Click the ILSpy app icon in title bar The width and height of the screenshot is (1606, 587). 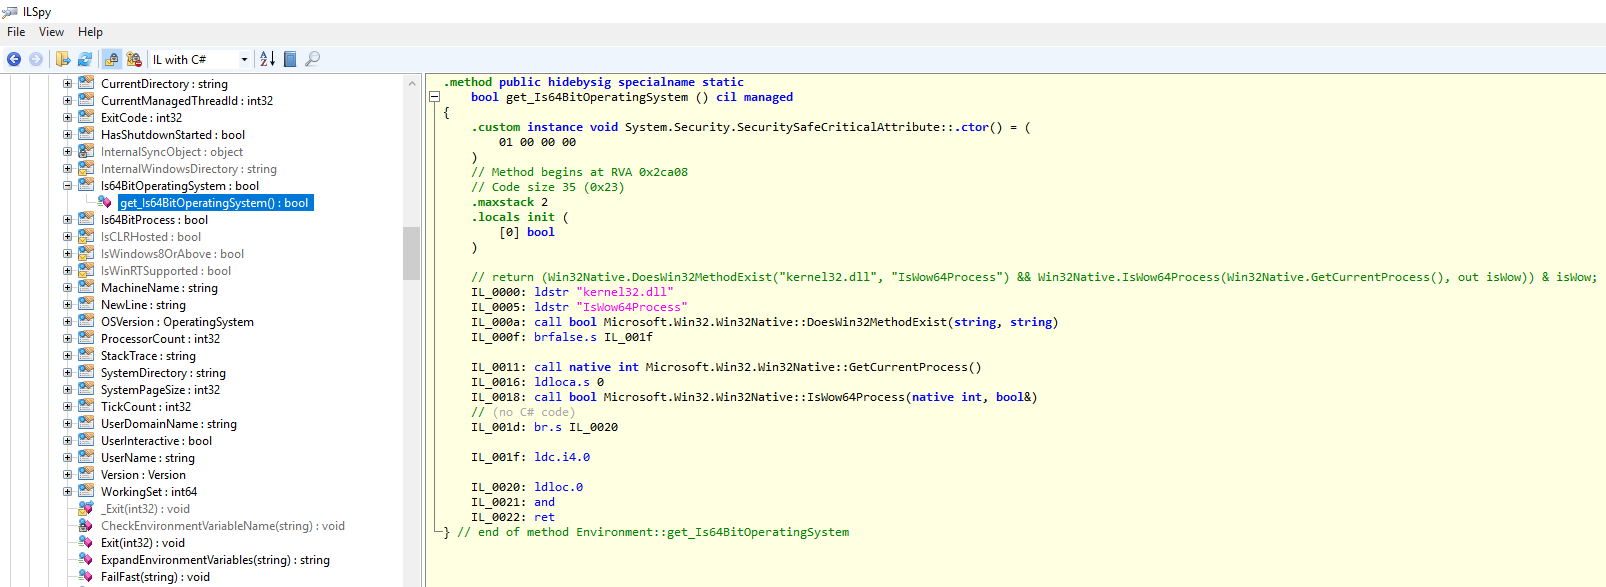[10, 11]
